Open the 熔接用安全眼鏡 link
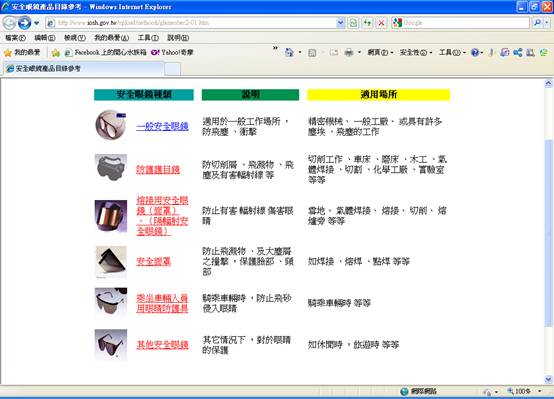This screenshot has width=554, height=399. click(x=162, y=216)
